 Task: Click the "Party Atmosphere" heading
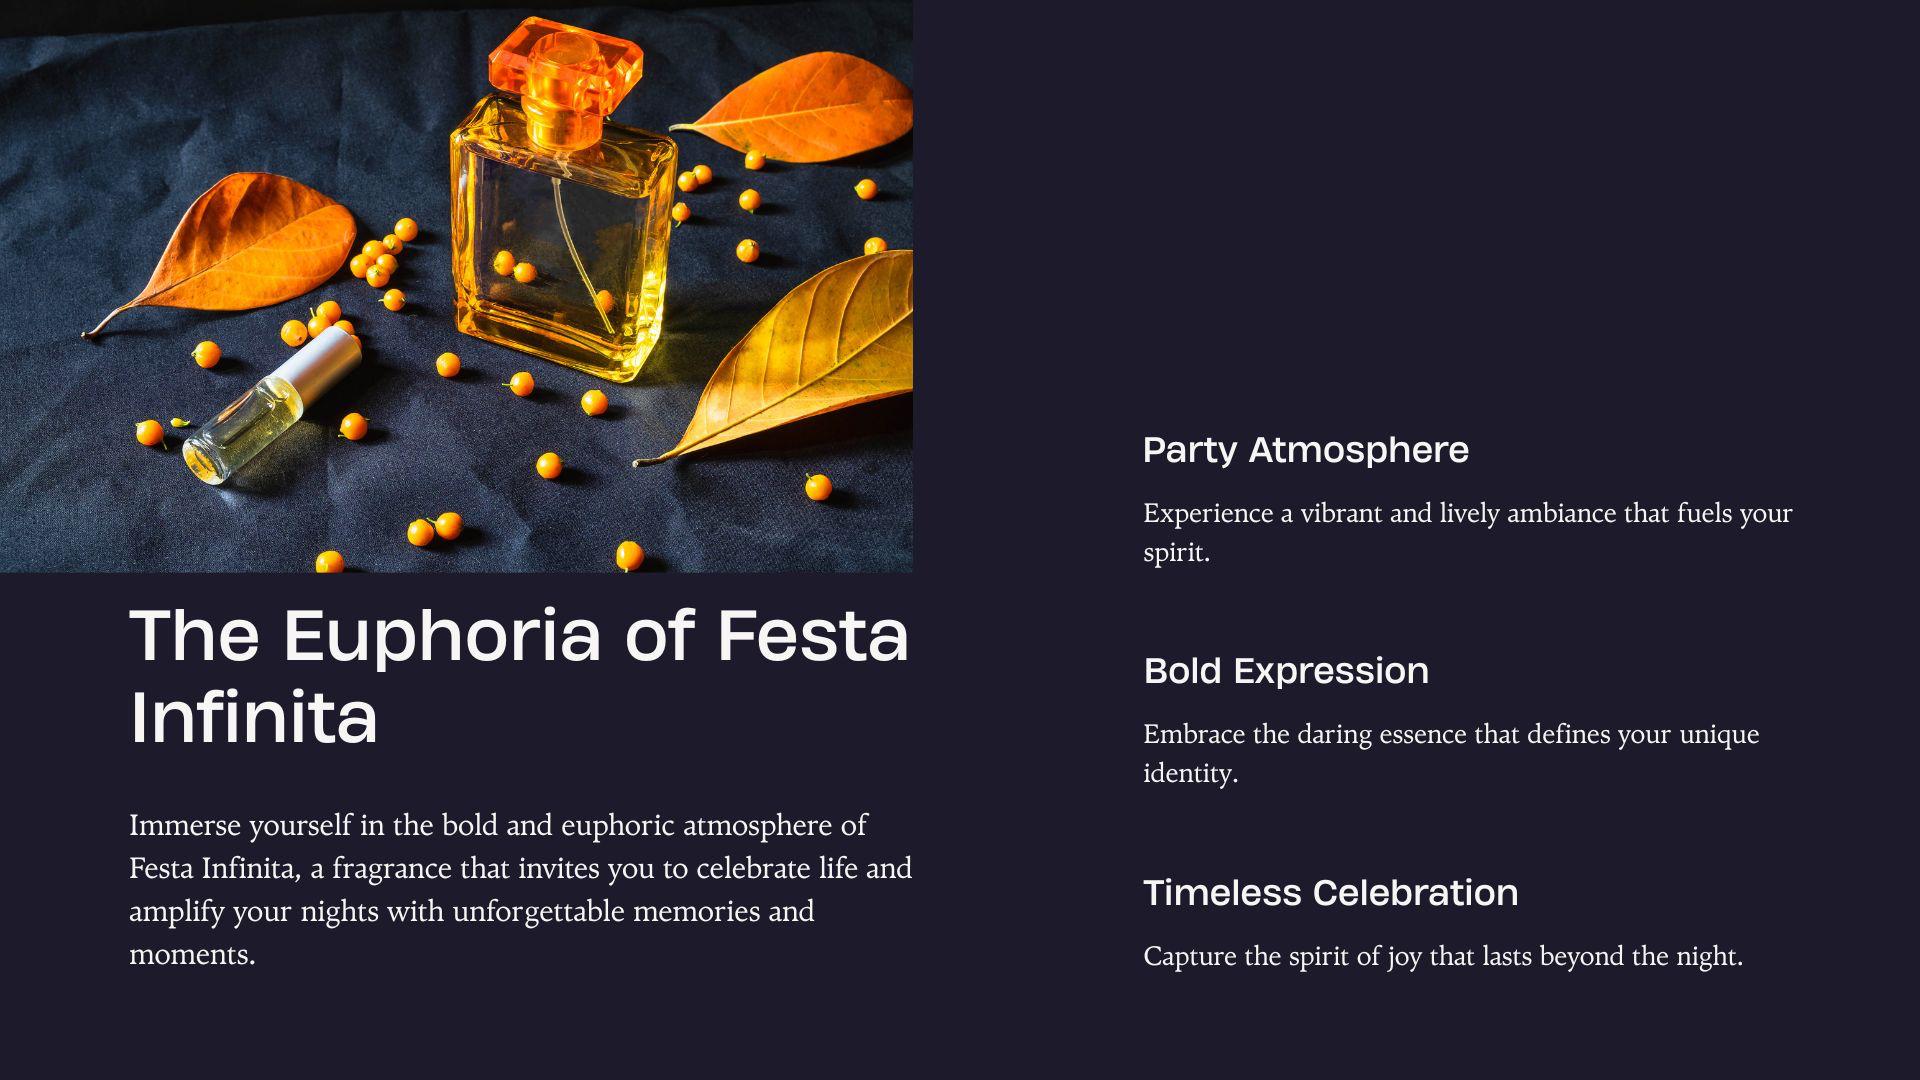click(x=1305, y=450)
